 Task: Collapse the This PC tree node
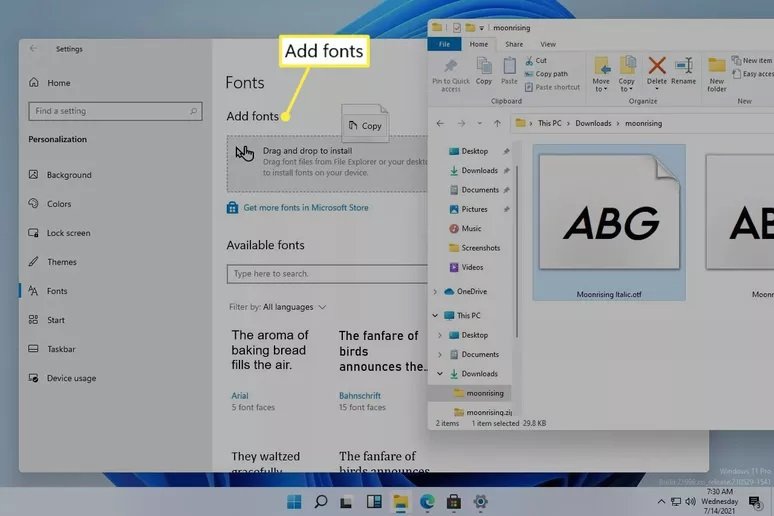435,316
